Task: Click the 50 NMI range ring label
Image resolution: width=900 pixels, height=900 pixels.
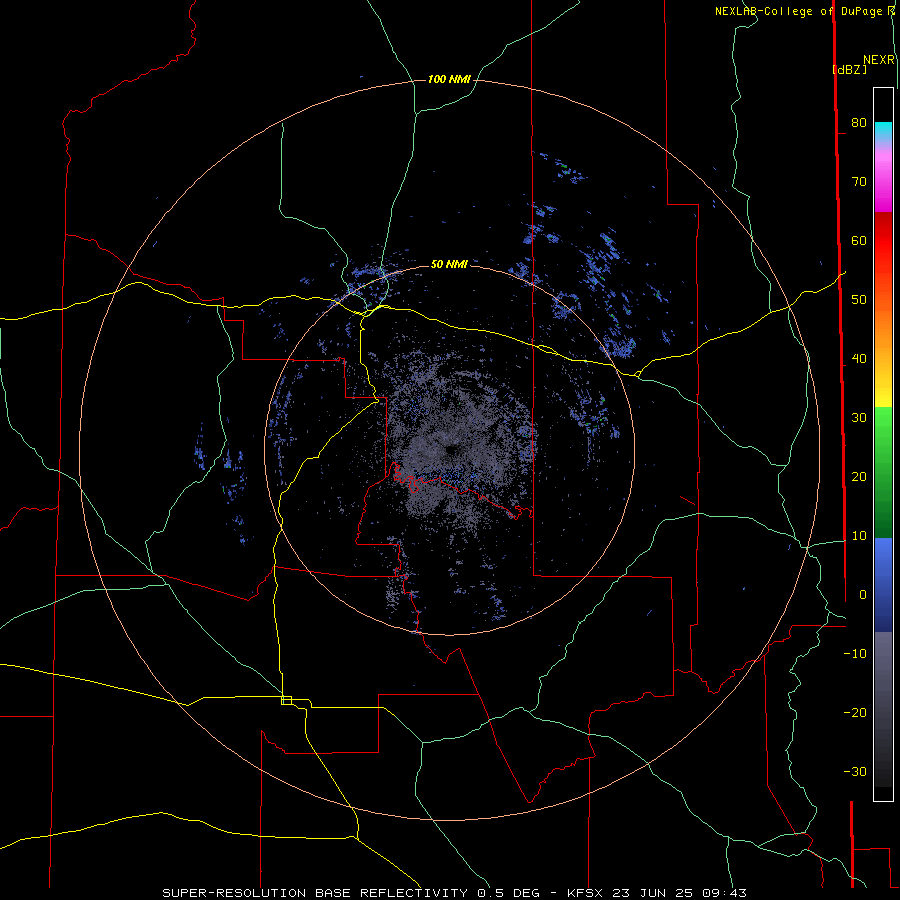Action: click(449, 264)
